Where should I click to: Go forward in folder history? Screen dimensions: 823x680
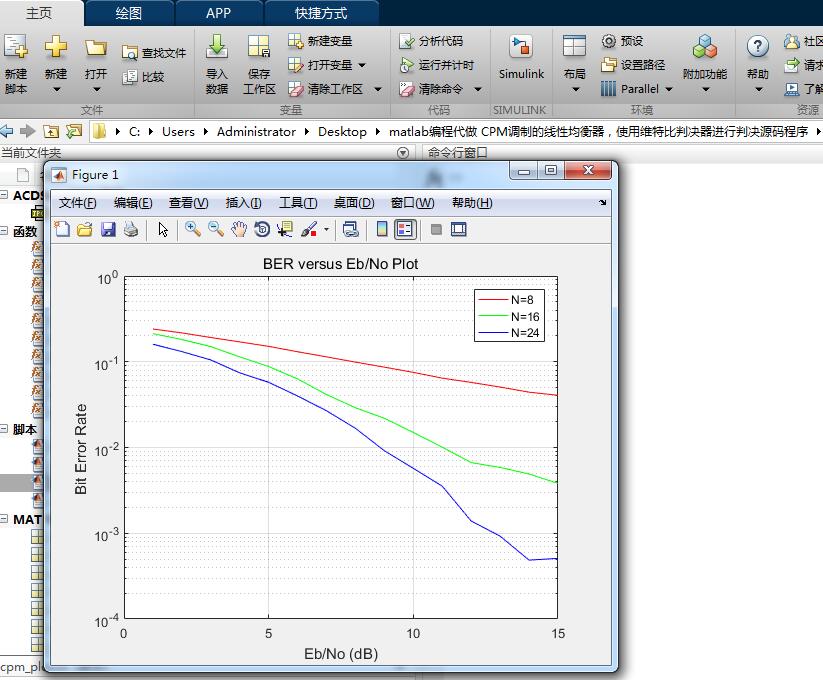coord(27,131)
